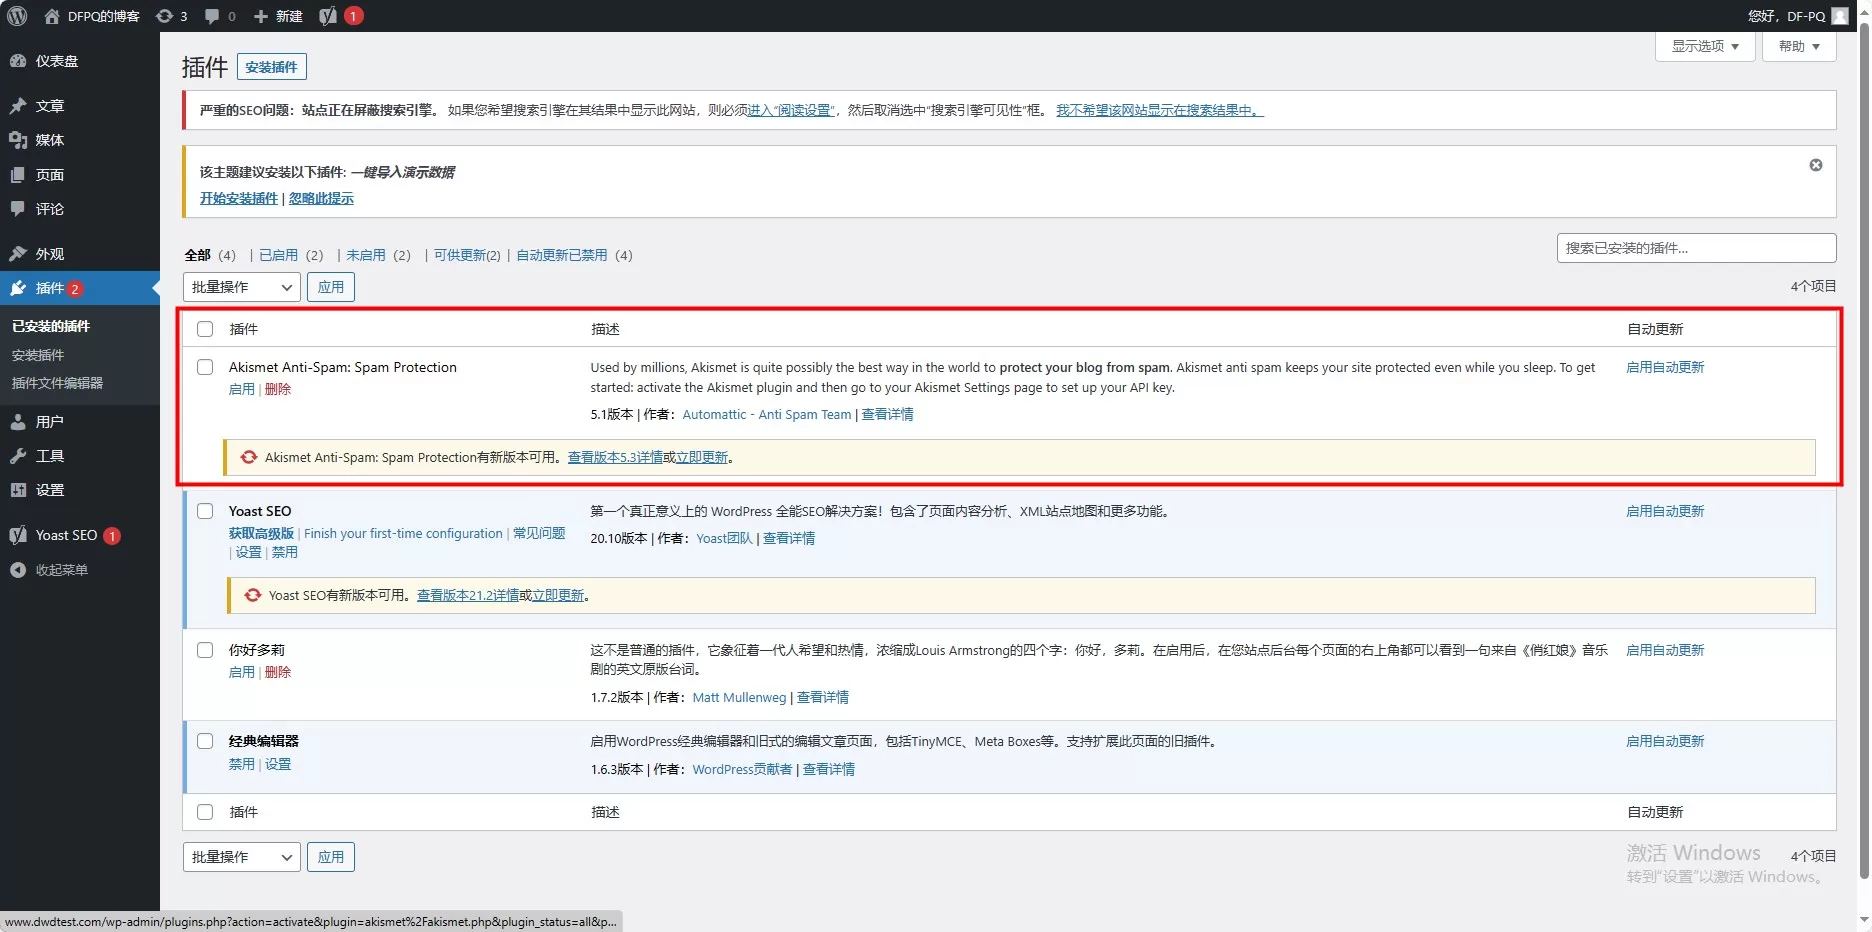This screenshot has height=932, width=1872.
Task: Open 用户 users icon in sidebar
Action: (18, 422)
